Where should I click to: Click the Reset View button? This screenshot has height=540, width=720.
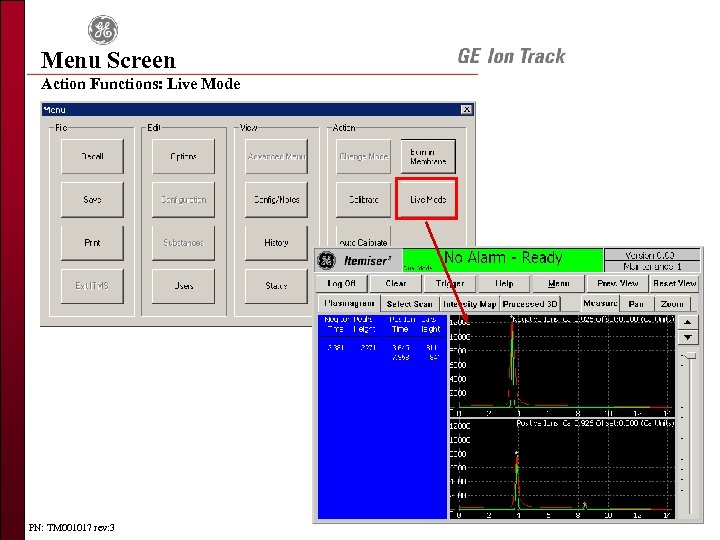(x=675, y=284)
